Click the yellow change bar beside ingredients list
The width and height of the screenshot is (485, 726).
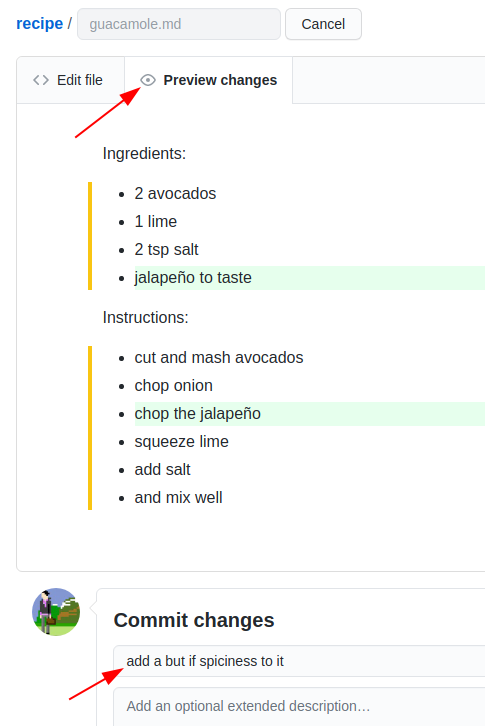click(90, 236)
